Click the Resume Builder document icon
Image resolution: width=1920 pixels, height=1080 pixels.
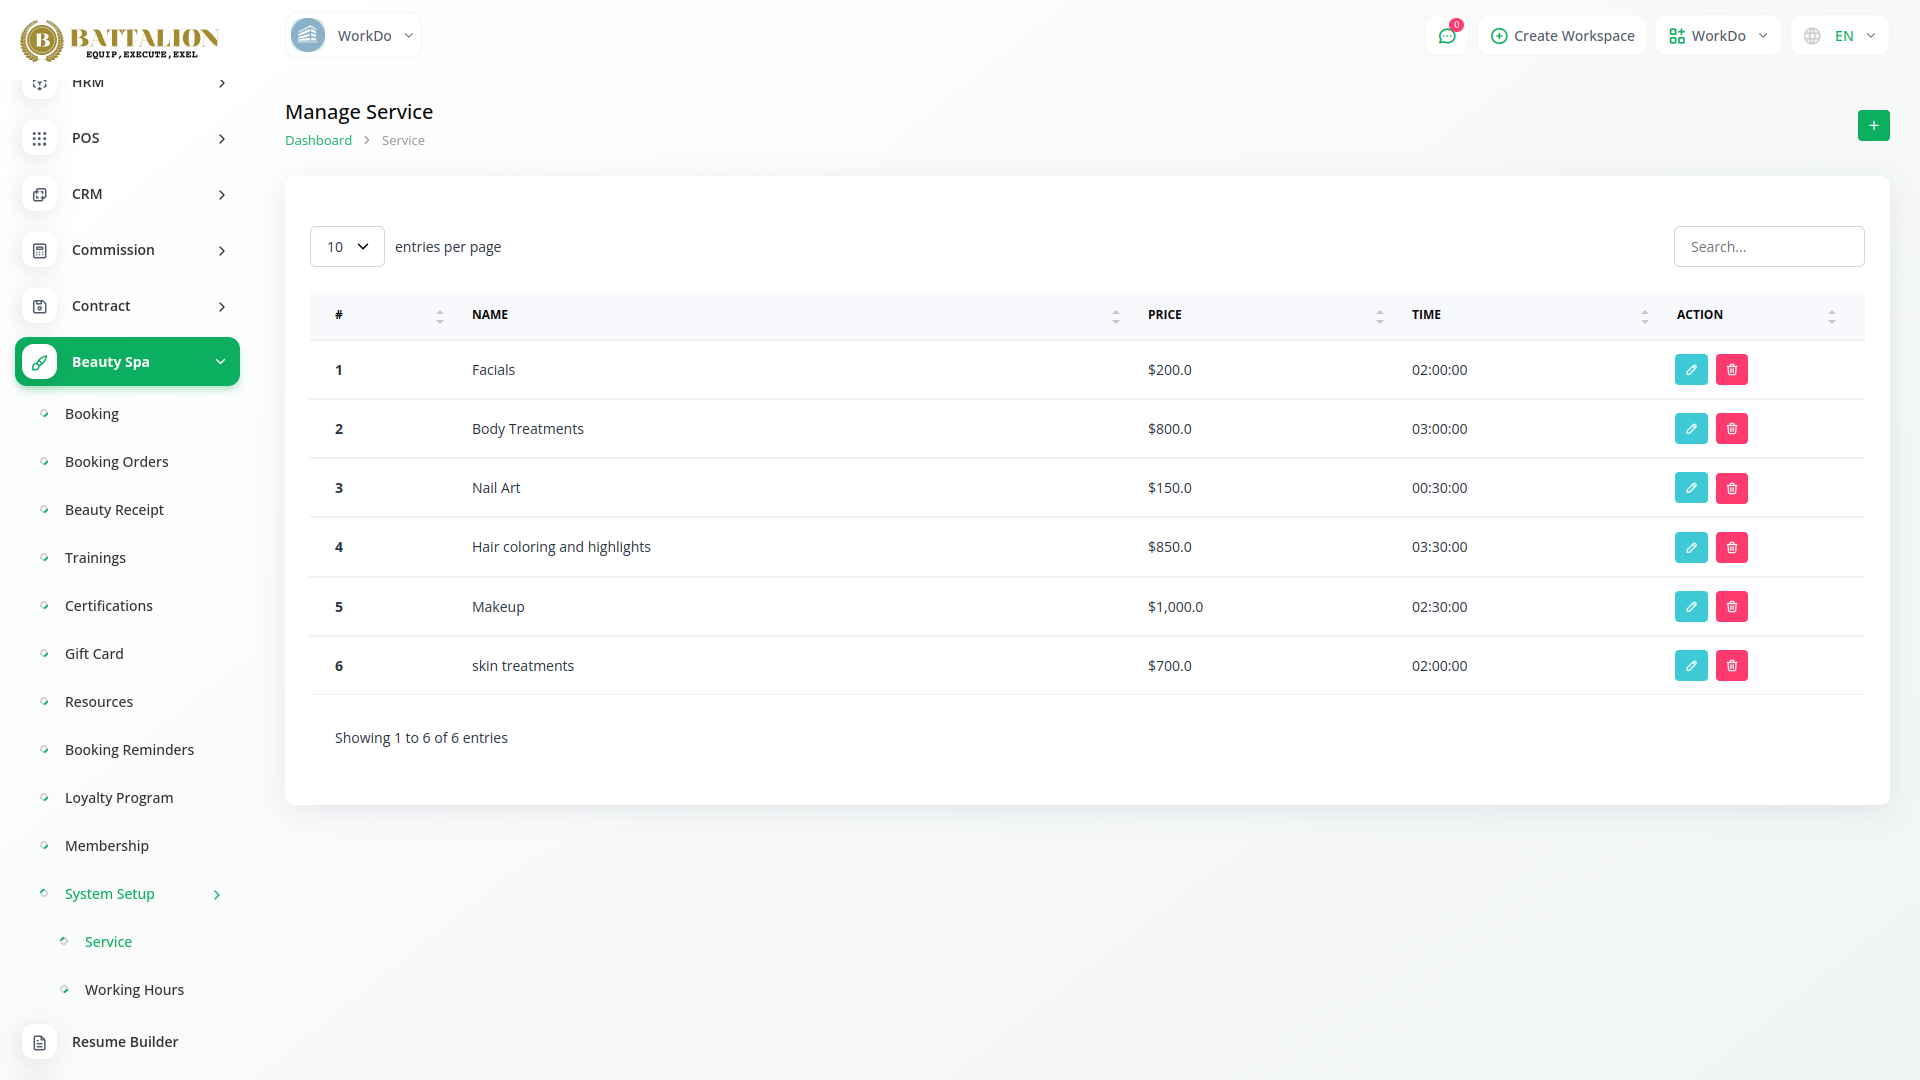point(40,1043)
